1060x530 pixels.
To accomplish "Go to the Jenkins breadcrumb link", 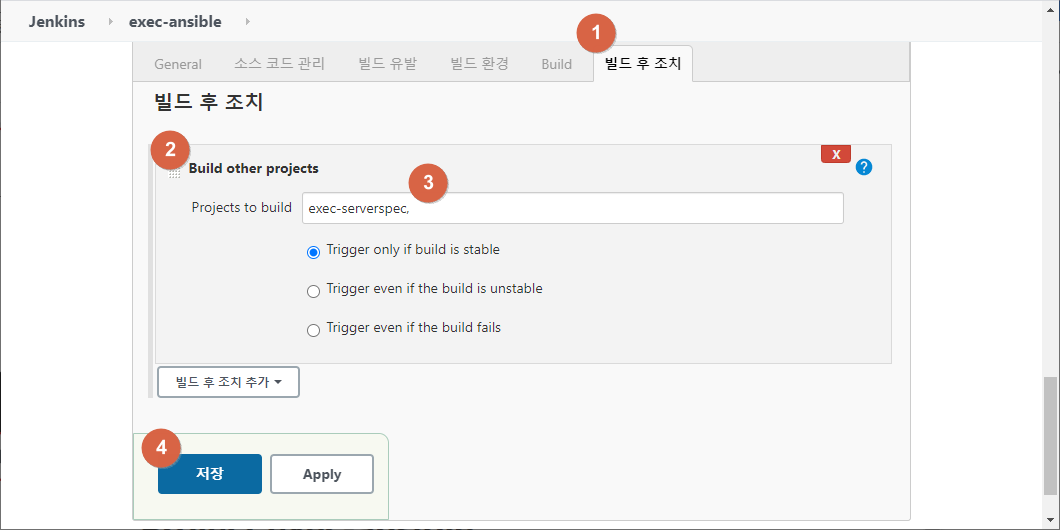I will point(57,22).
